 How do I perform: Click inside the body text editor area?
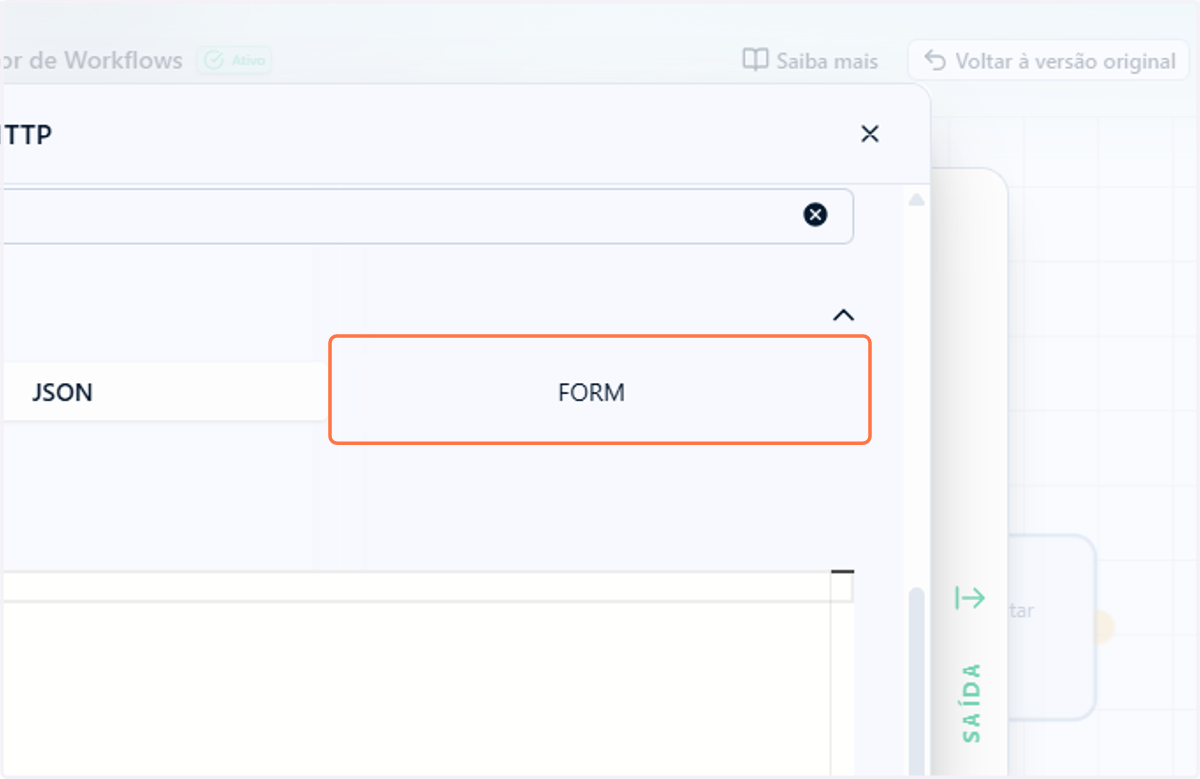pyautogui.click(x=415, y=688)
